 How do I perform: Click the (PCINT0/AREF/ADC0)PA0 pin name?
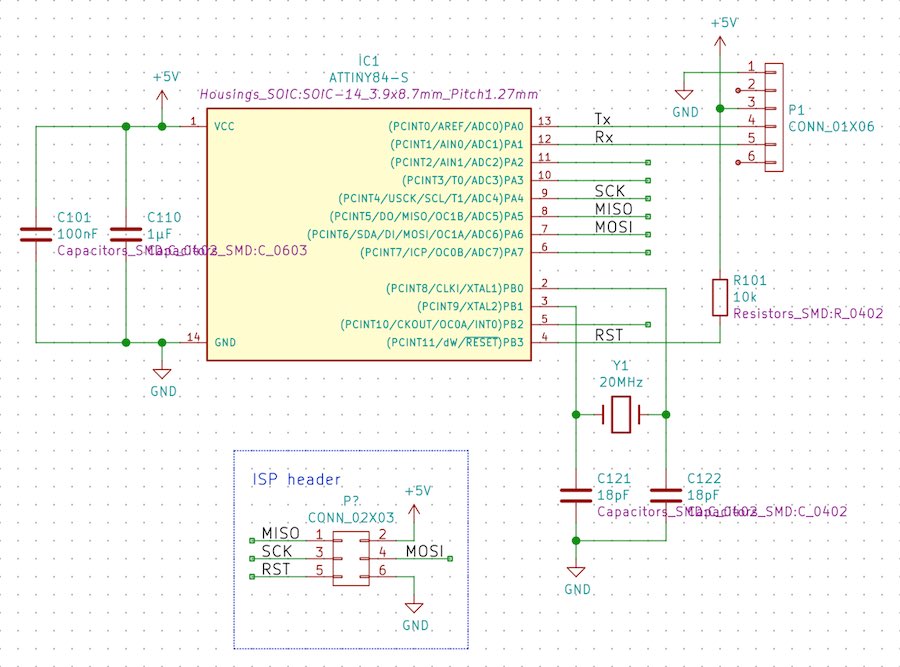tap(456, 126)
